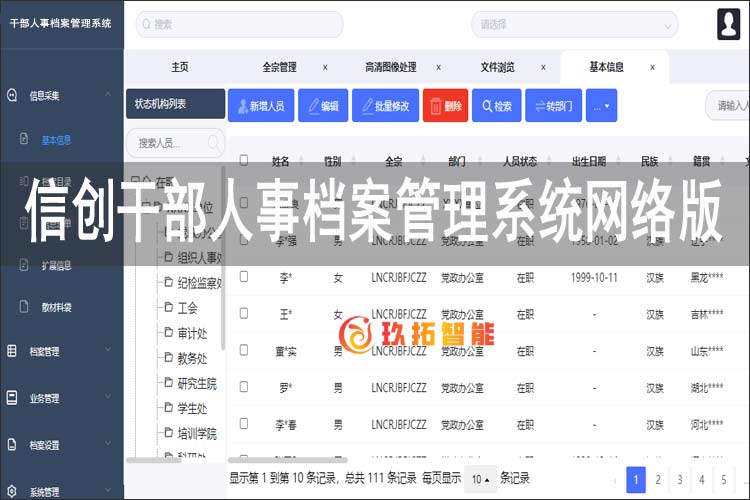
Task: Close the 文件浏览 tab with its x
Action: point(543,67)
